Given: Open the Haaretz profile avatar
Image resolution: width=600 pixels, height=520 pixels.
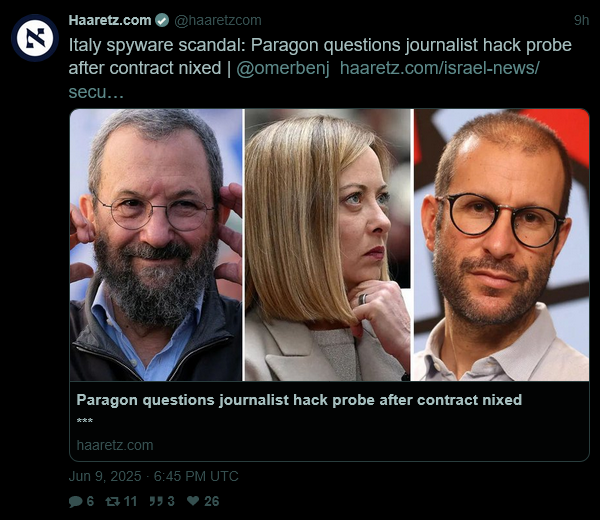Looking at the screenshot, I should pyautogui.click(x=35, y=38).
